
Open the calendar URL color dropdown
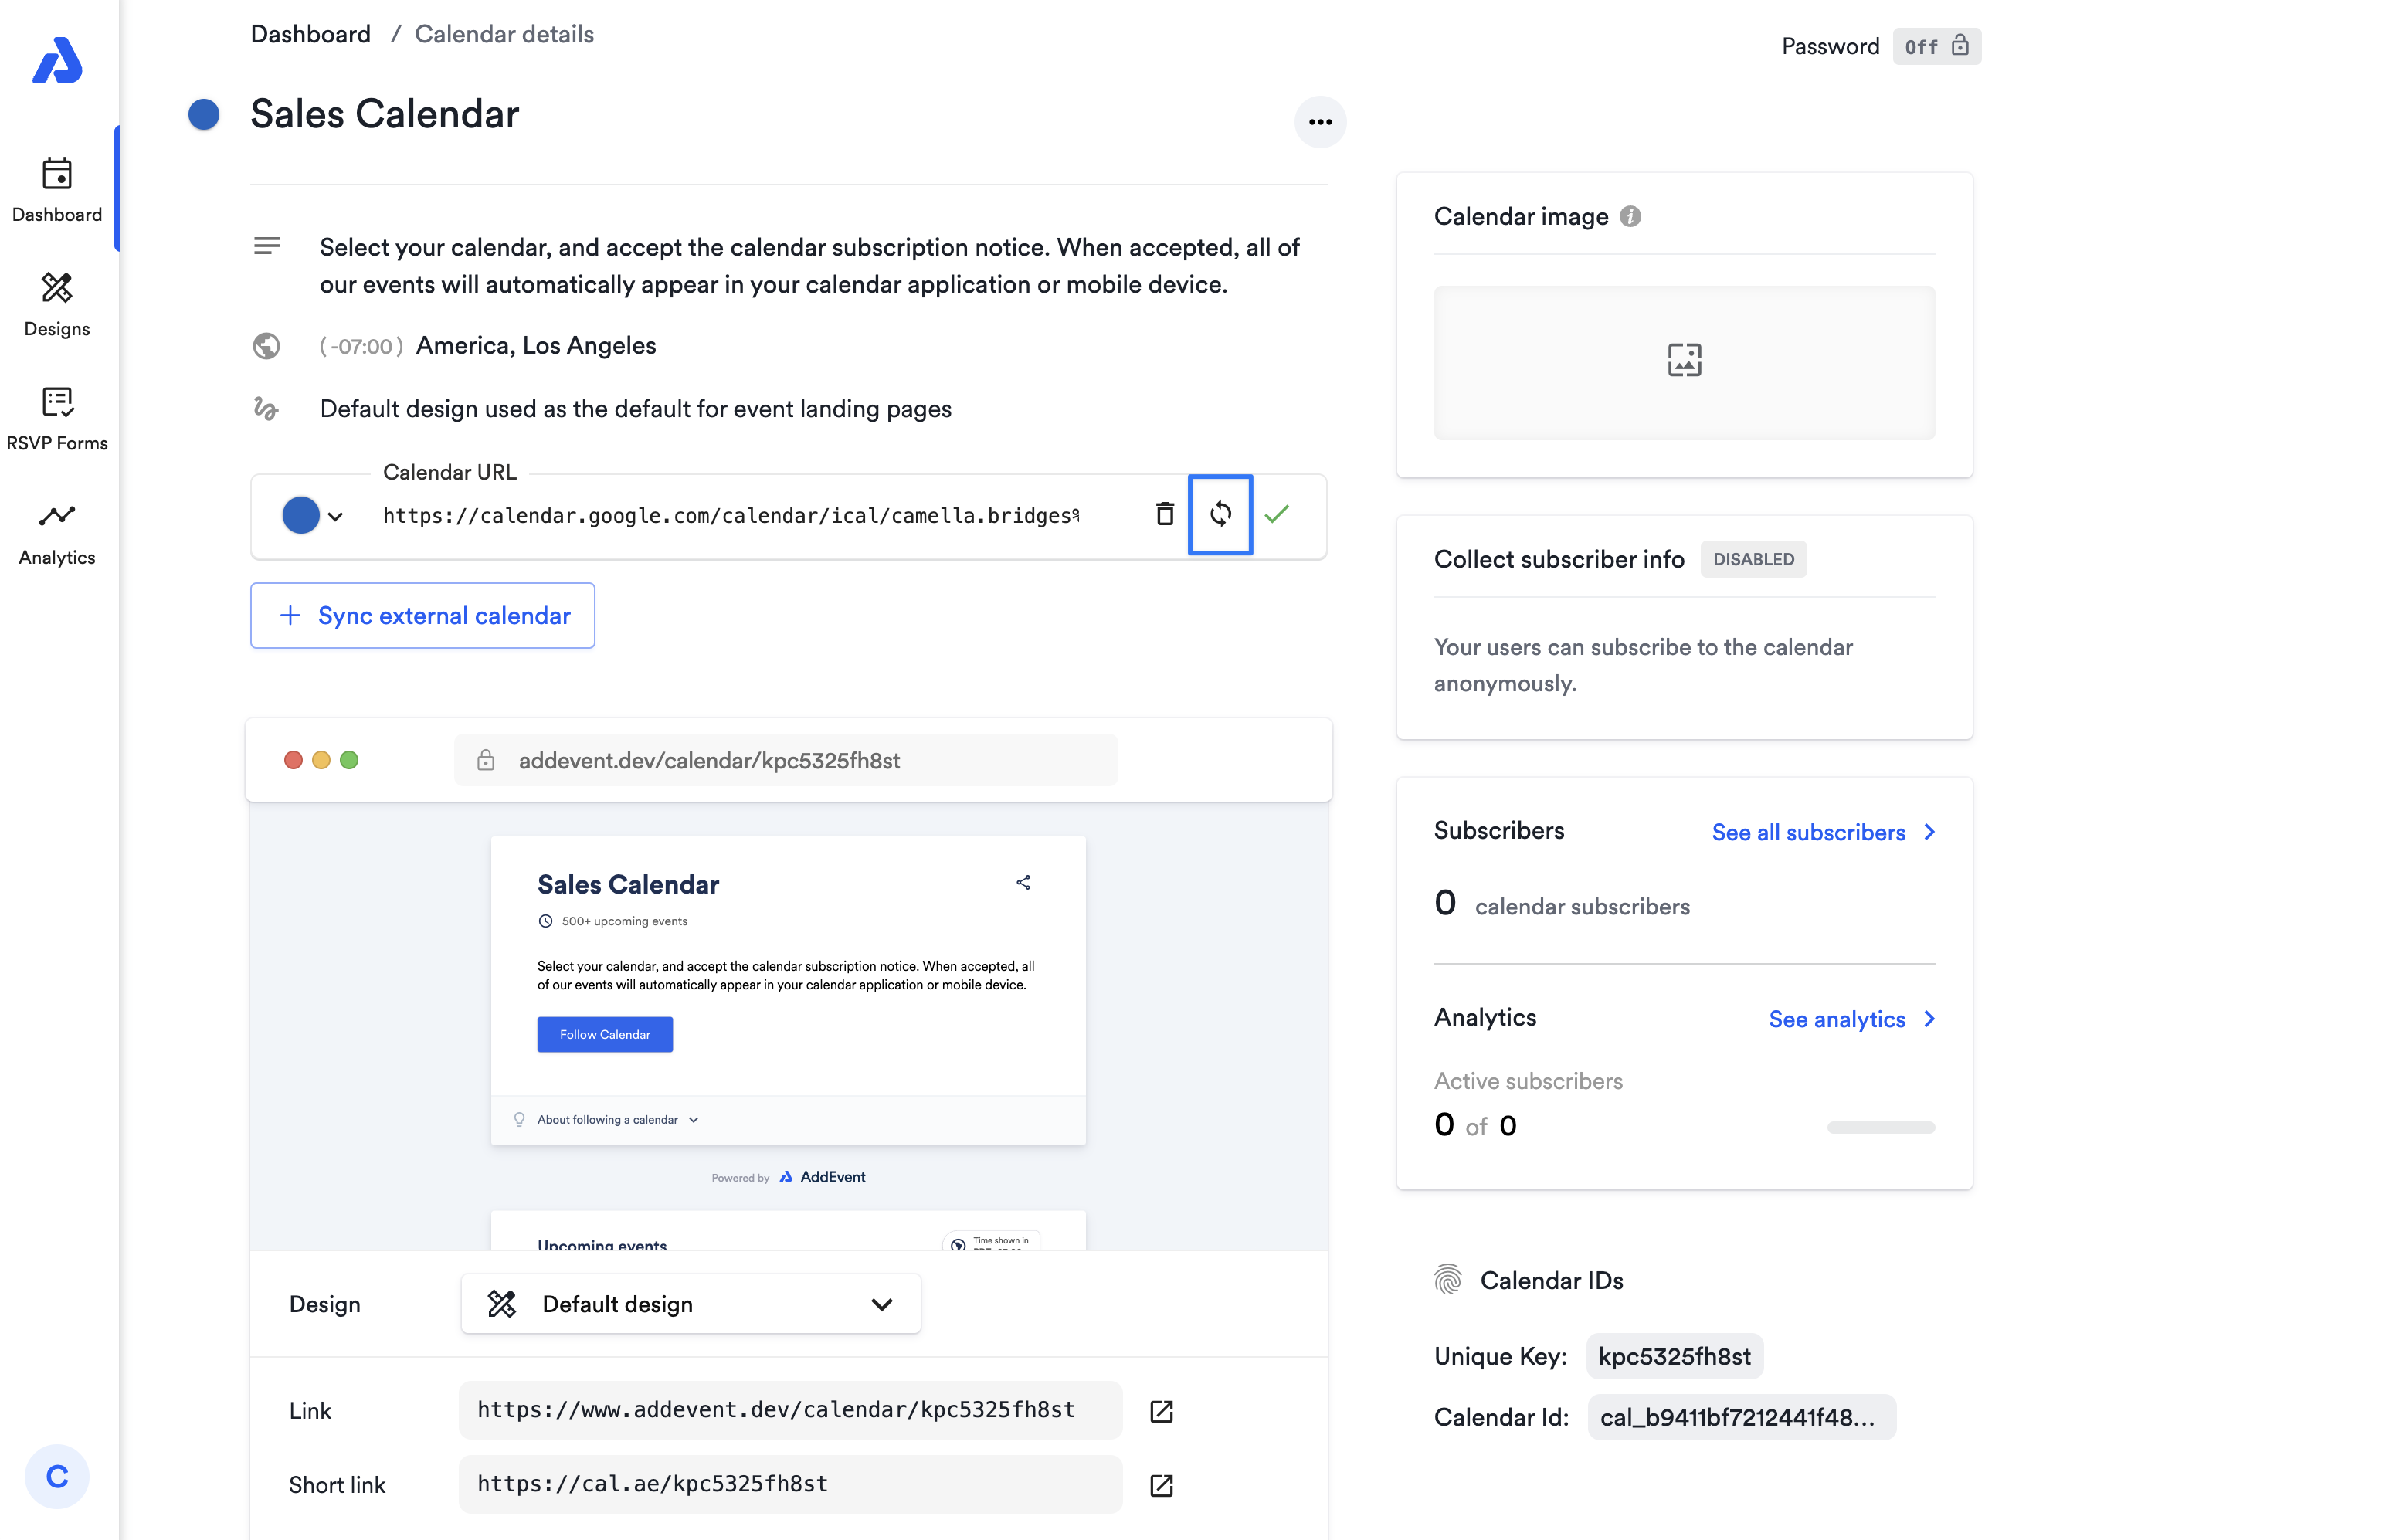coord(313,515)
